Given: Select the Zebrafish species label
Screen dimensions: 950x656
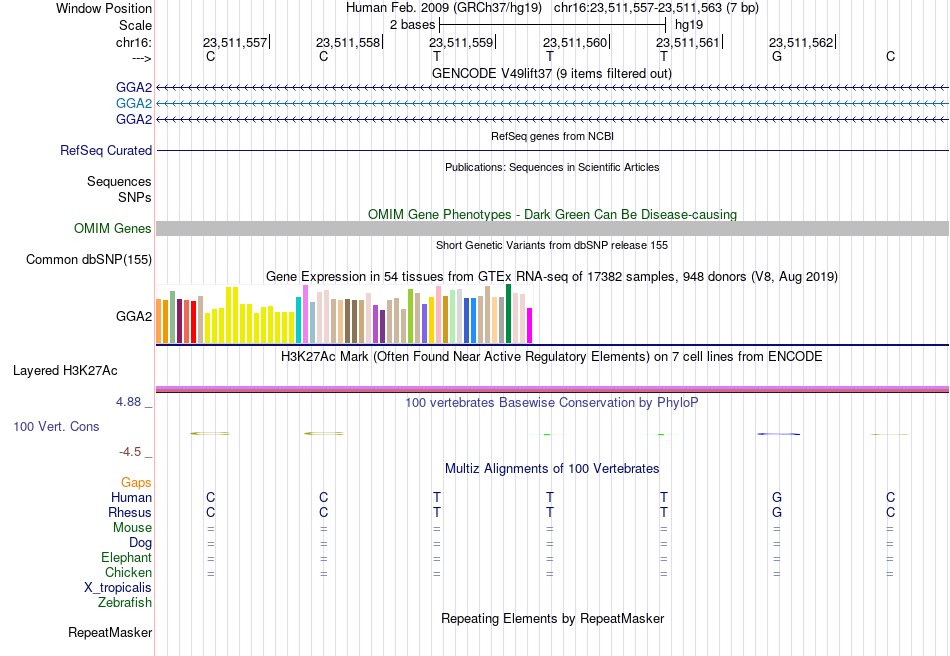Looking at the screenshot, I should (x=125, y=603).
